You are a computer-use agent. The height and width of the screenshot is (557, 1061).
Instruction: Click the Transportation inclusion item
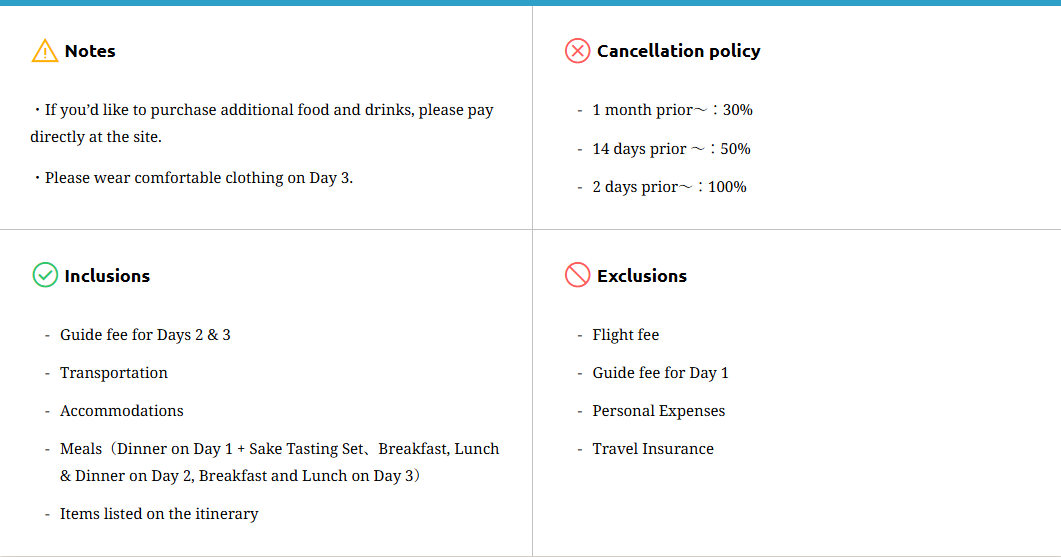coord(114,373)
